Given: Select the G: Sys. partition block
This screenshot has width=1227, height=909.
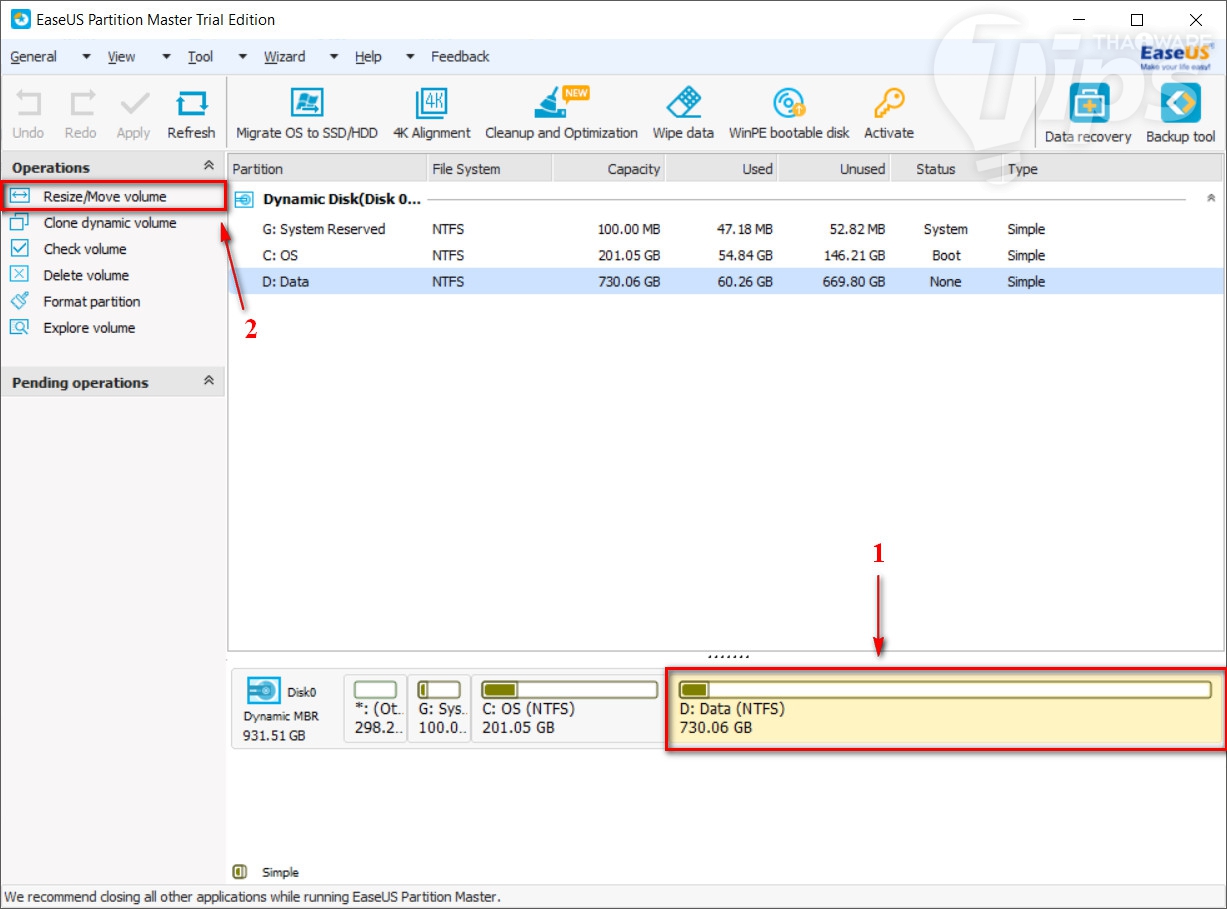Looking at the screenshot, I should coord(439,708).
